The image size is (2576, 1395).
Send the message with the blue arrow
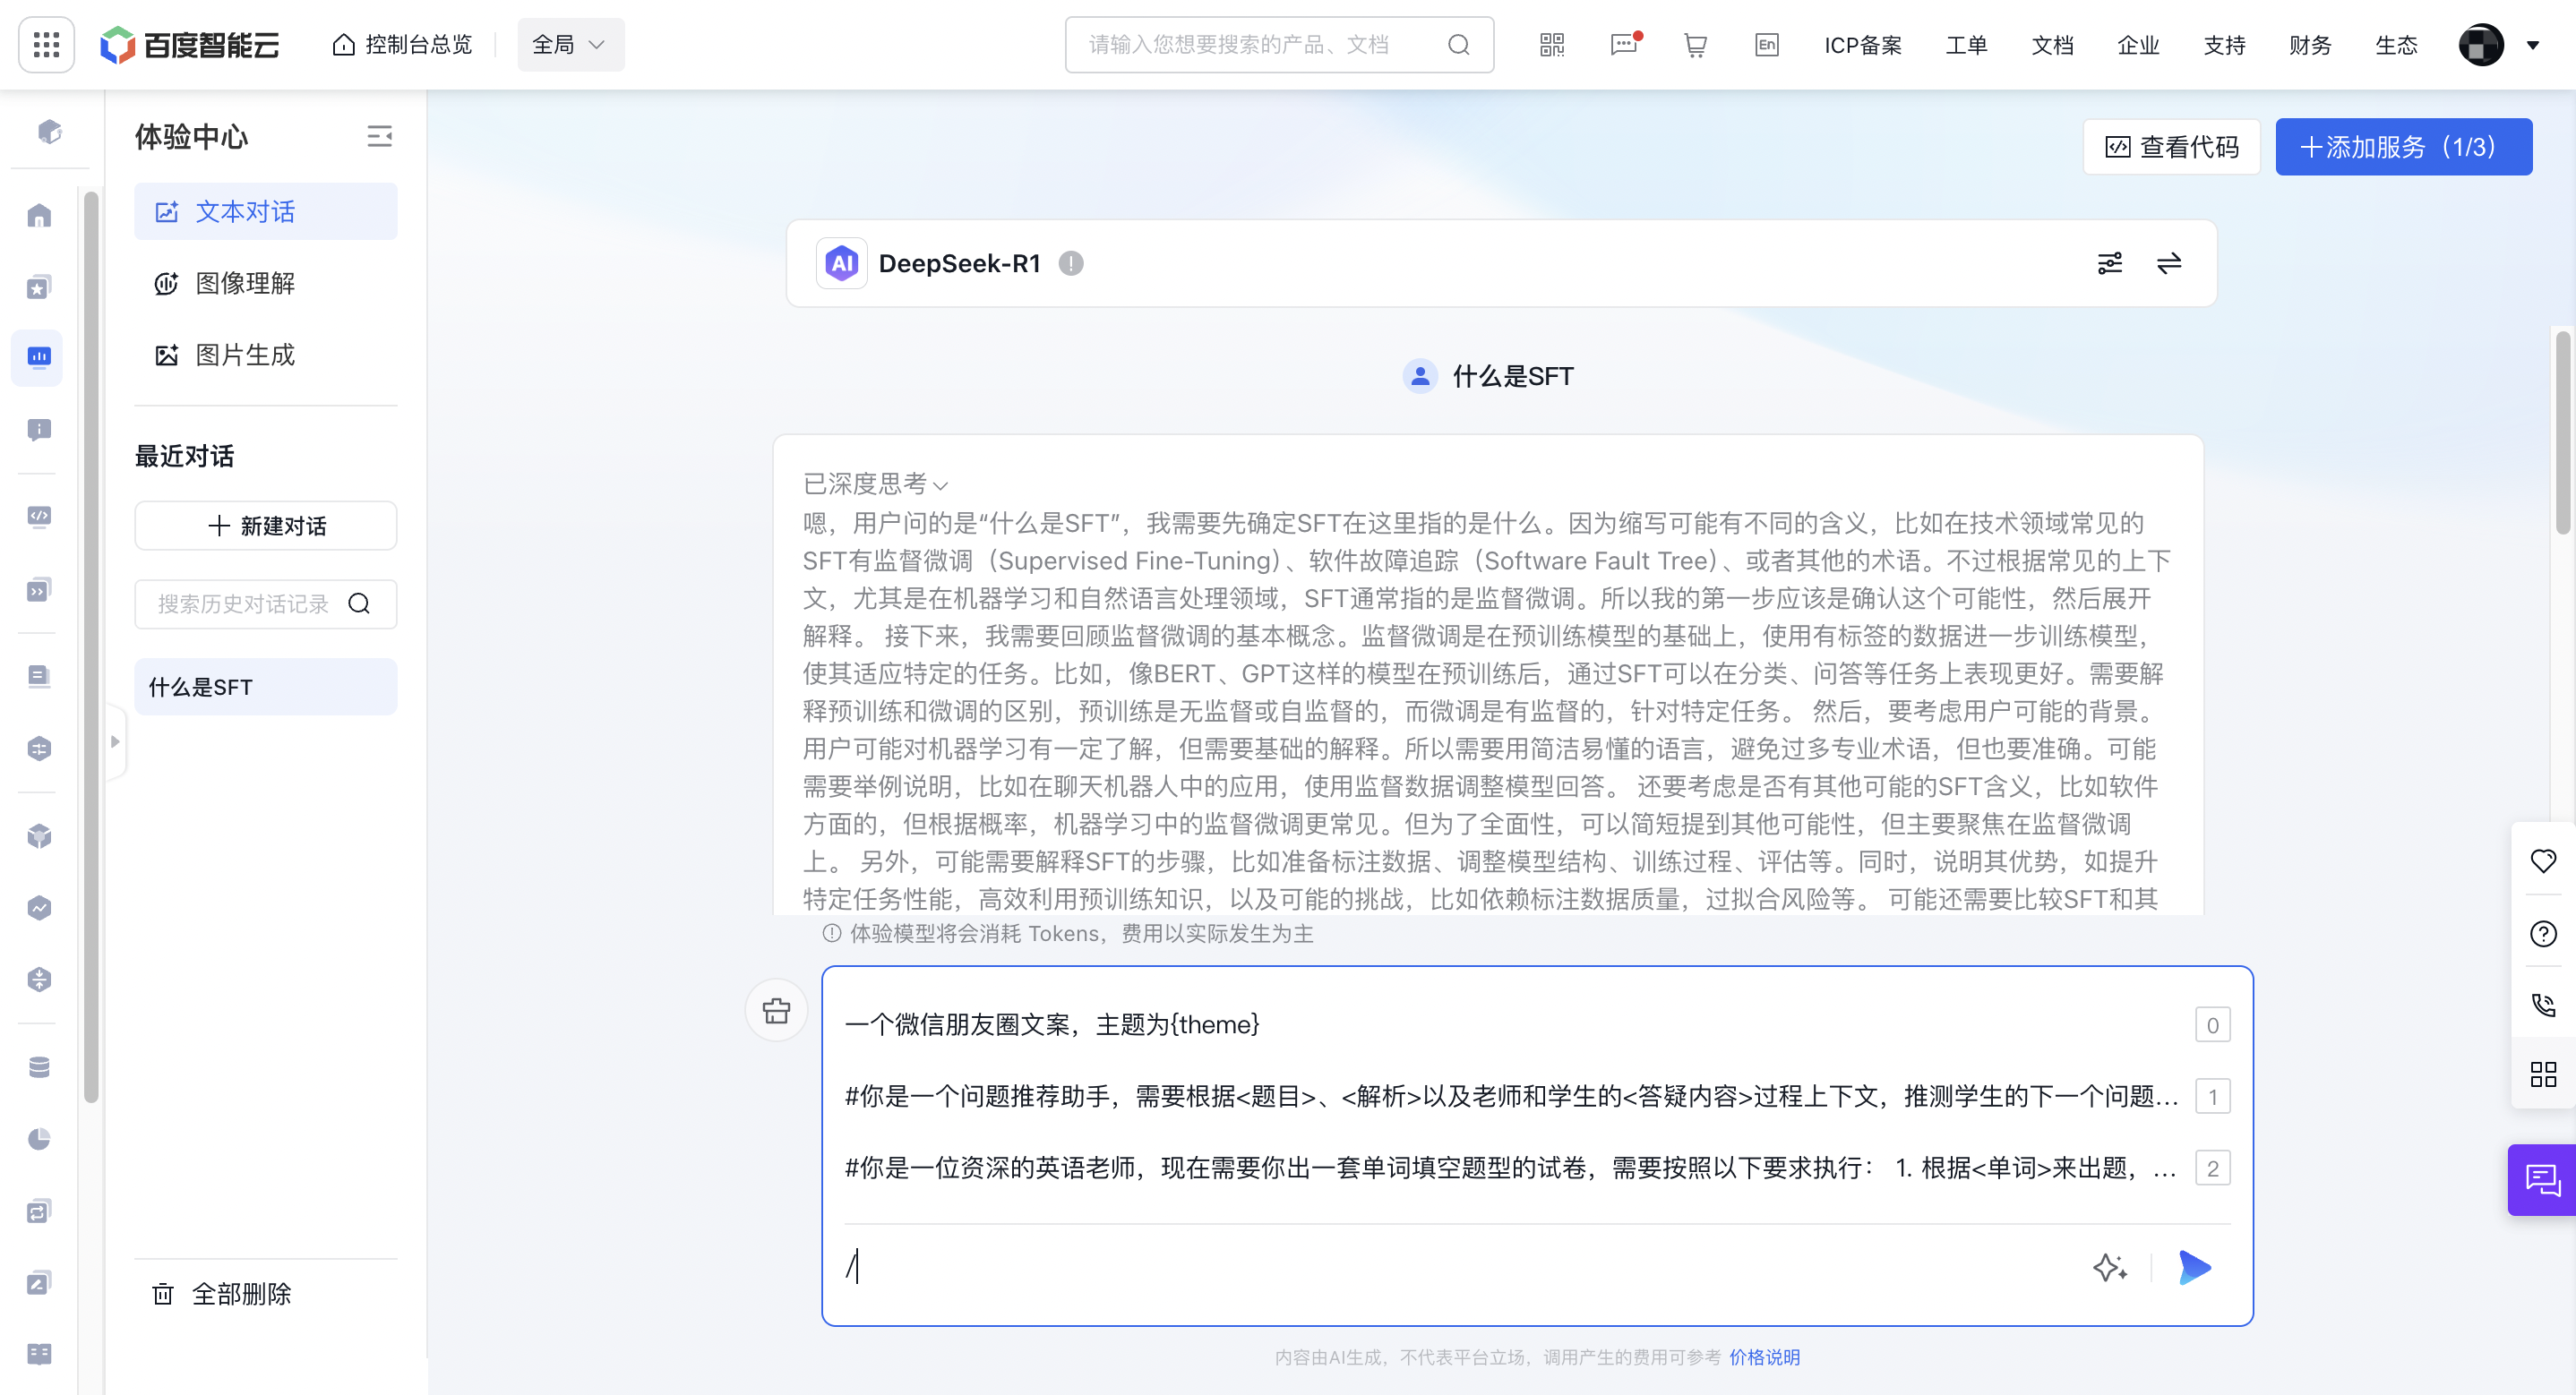[2195, 1267]
